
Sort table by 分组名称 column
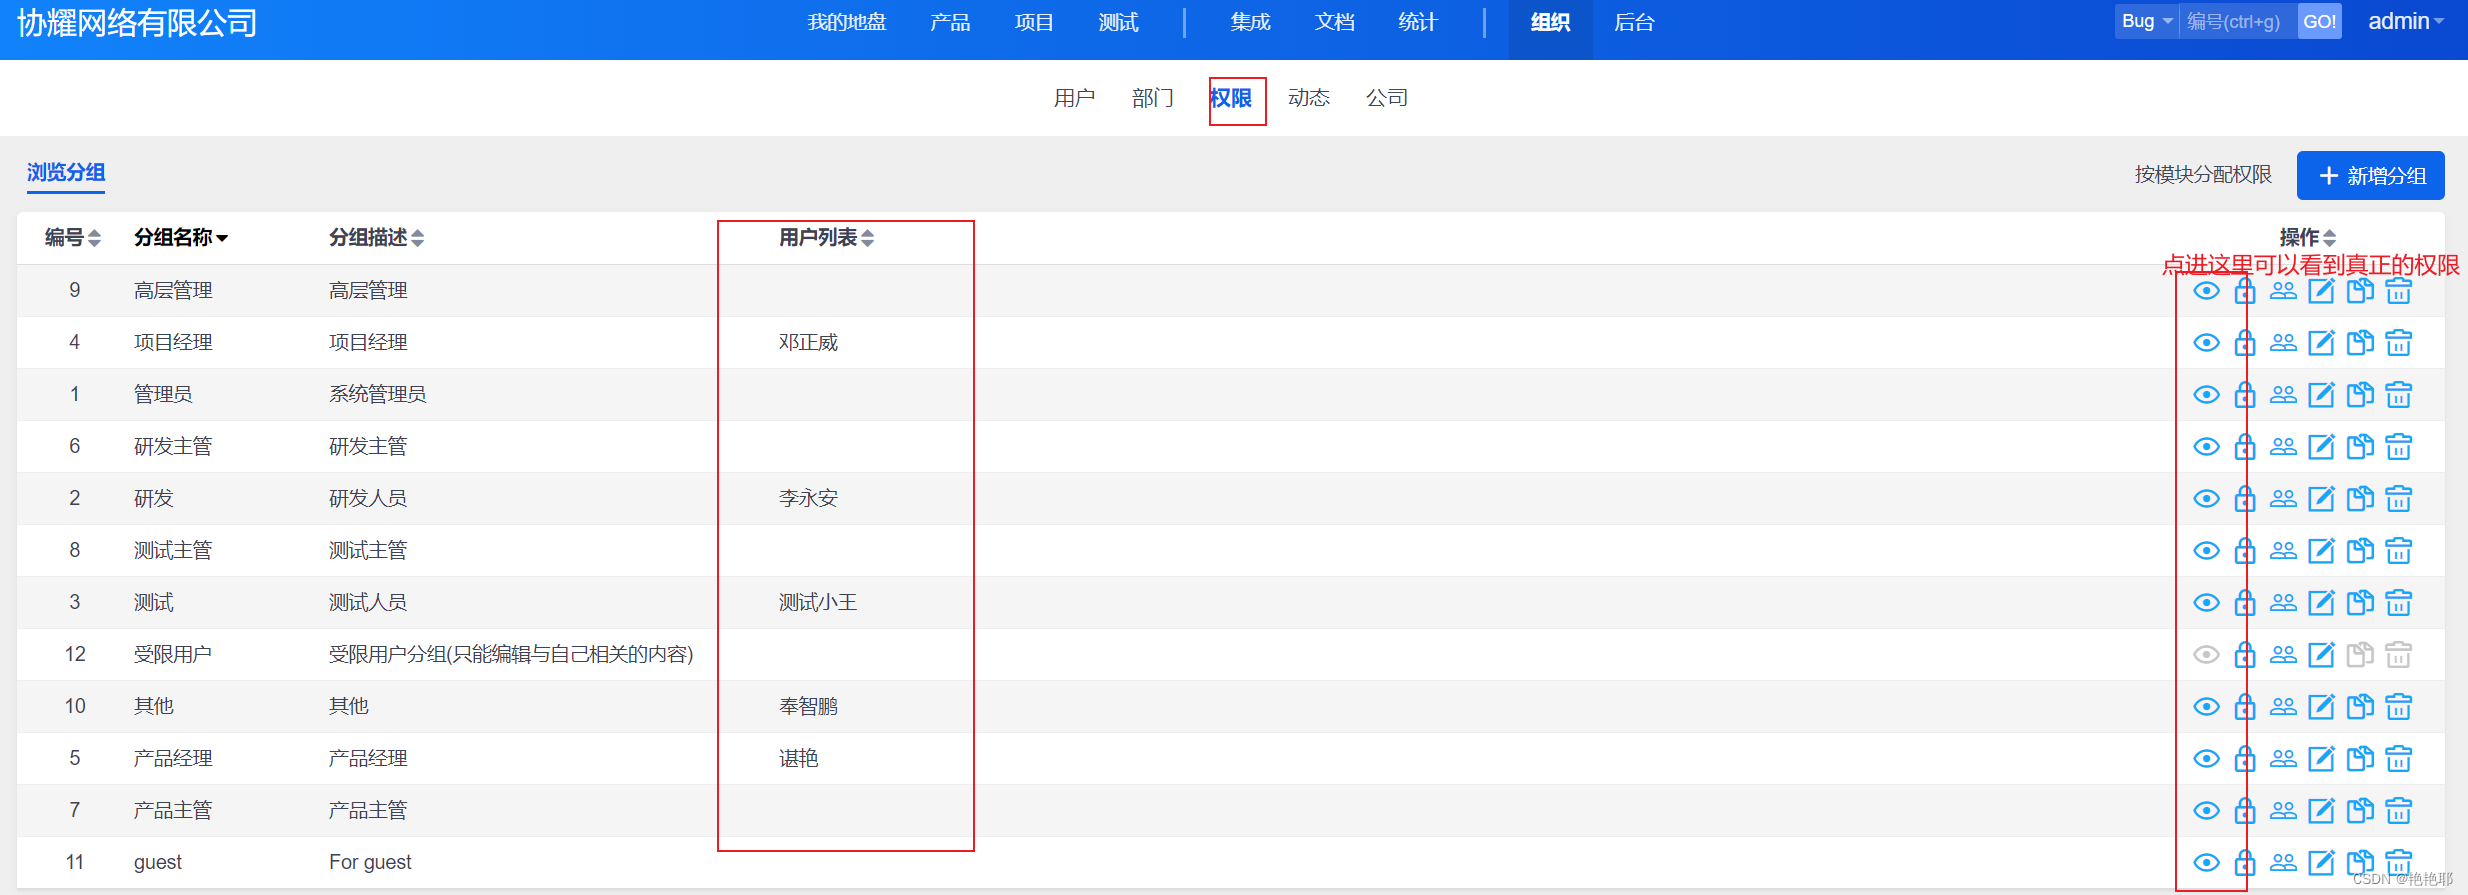click(181, 238)
